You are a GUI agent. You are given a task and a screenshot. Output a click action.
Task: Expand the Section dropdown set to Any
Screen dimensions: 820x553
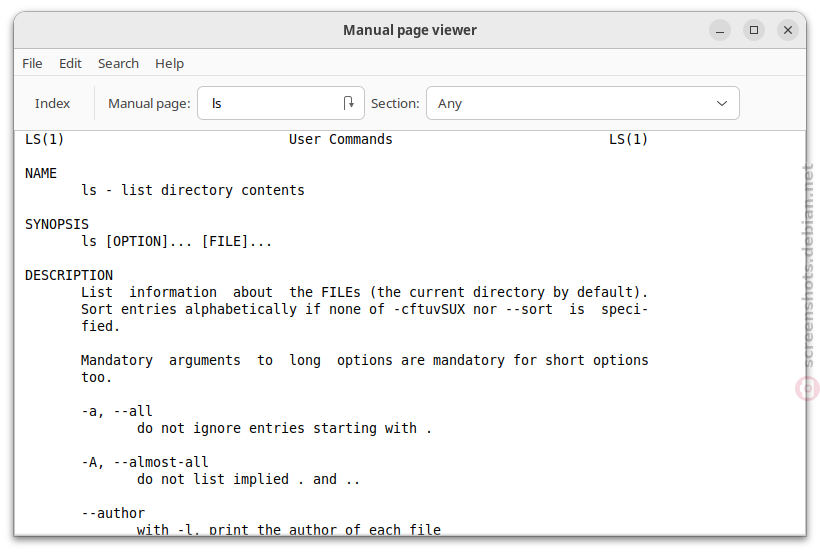pyautogui.click(x=583, y=103)
